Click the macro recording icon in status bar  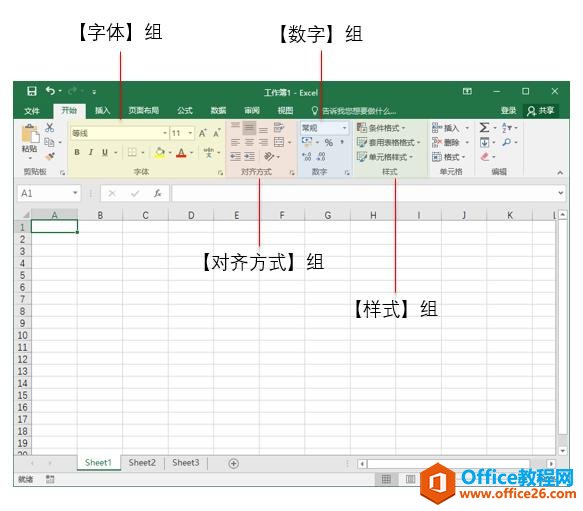click(x=50, y=479)
